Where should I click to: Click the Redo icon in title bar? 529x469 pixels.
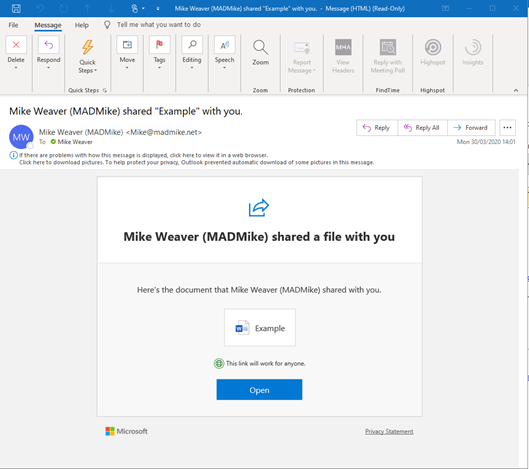[x=64, y=8]
